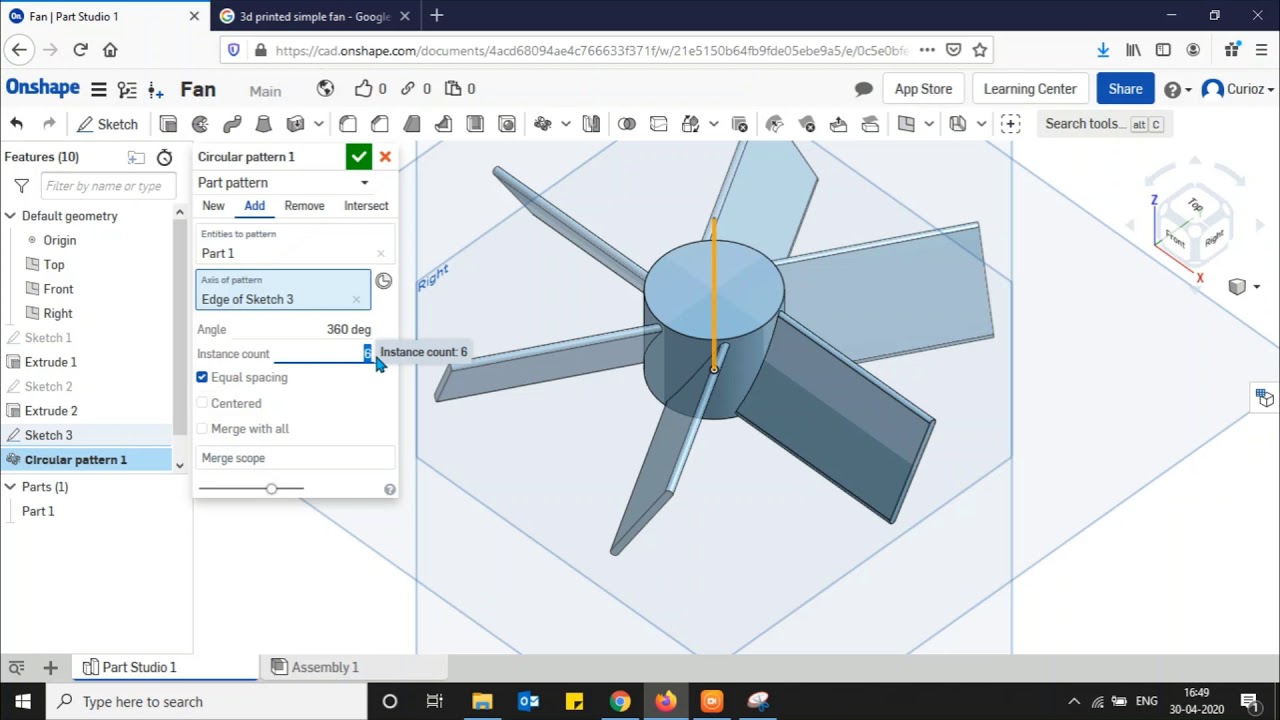The image size is (1280, 720).
Task: Select the Mirror tool icon
Action: click(x=591, y=124)
